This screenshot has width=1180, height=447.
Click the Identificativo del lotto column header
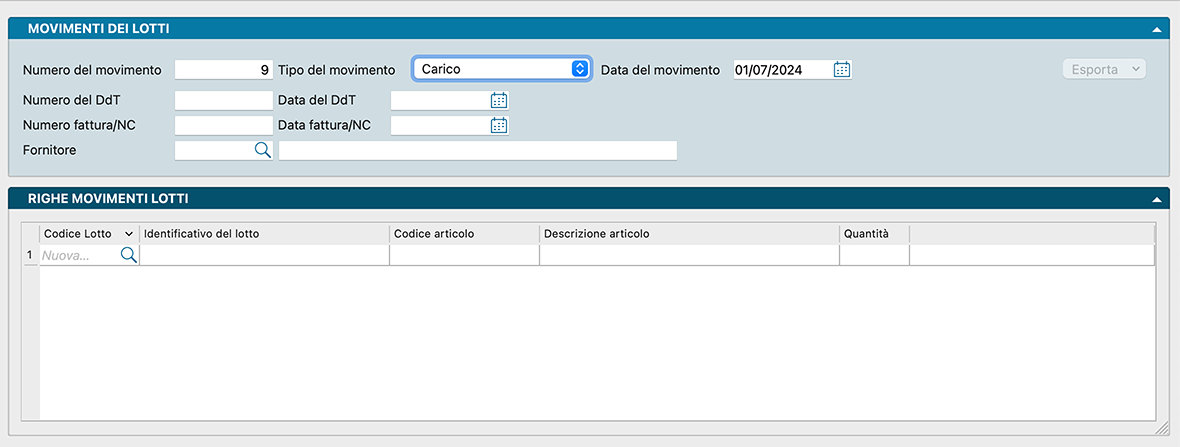264,234
